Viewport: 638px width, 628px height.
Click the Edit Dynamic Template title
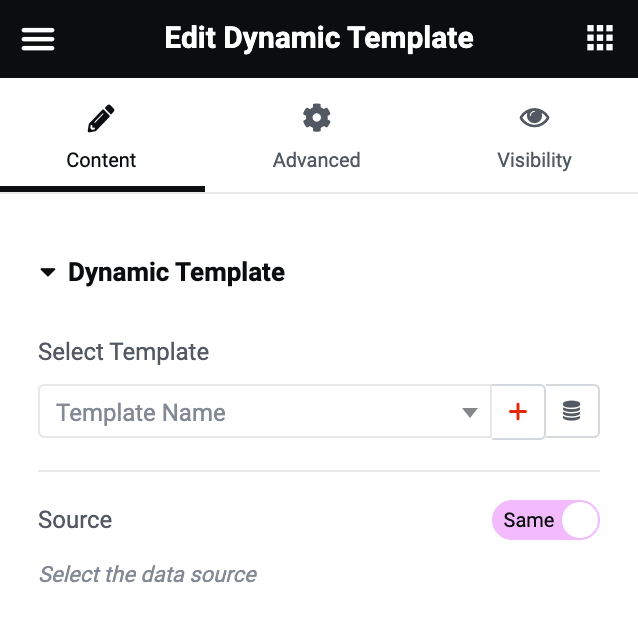pyautogui.click(x=319, y=39)
